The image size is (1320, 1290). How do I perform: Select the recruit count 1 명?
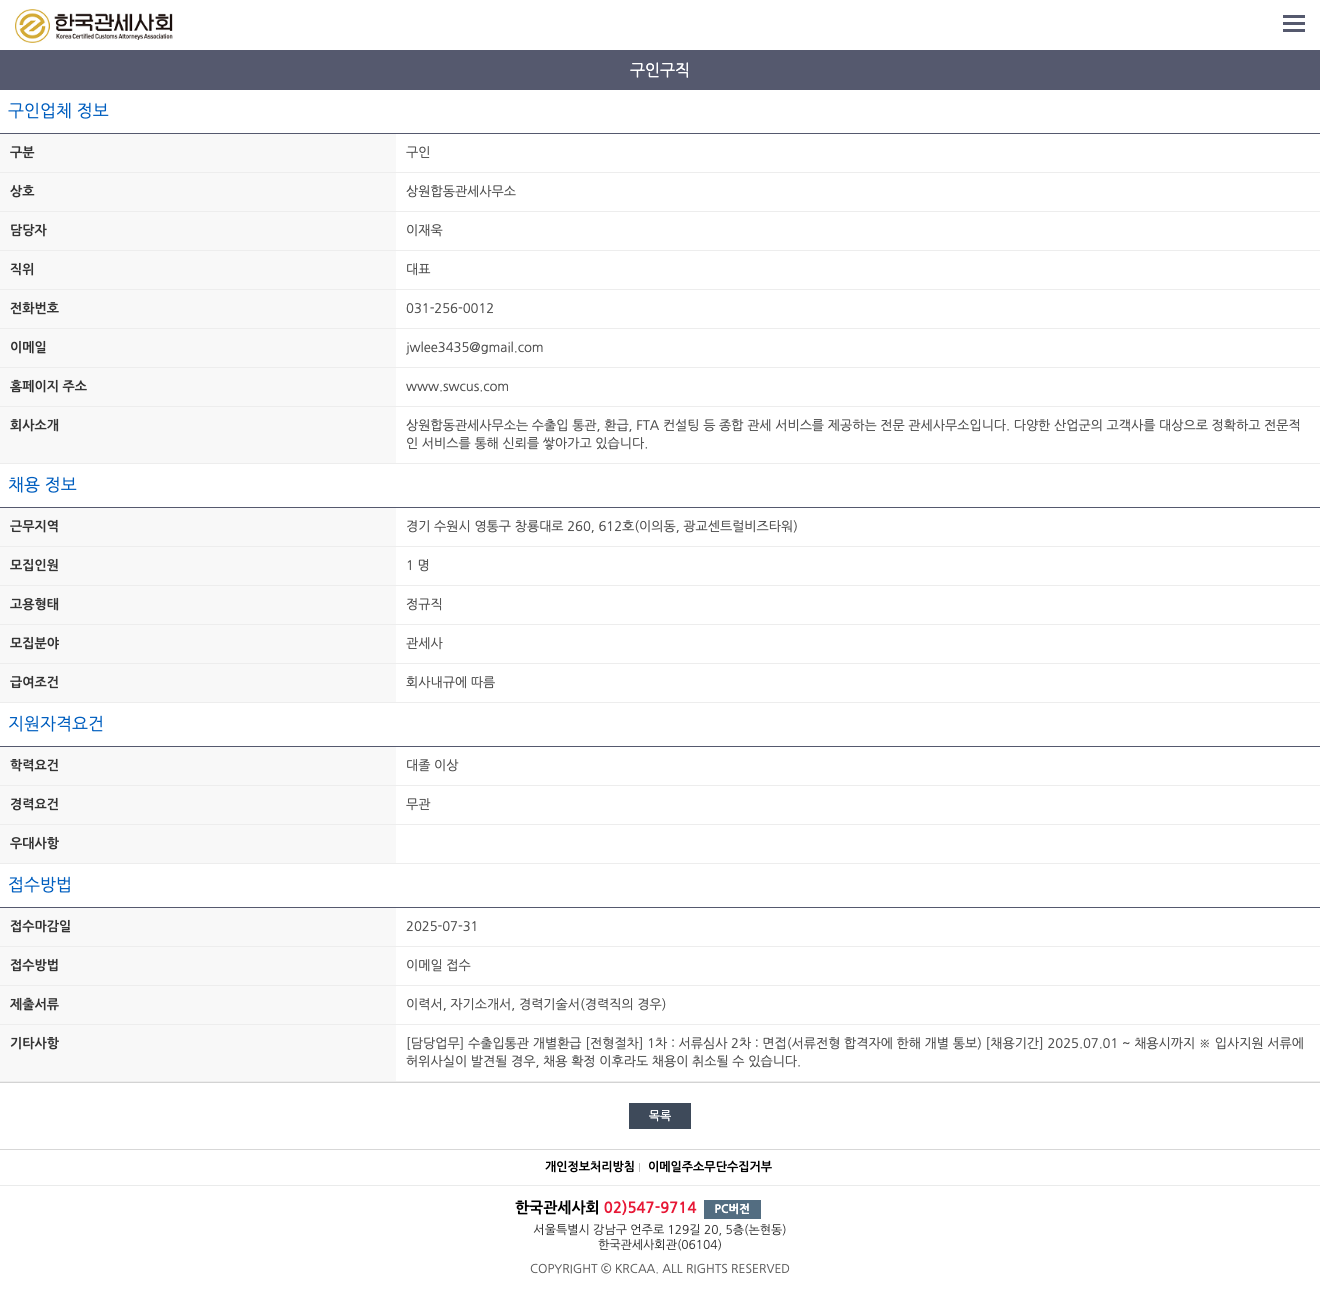pos(418,565)
